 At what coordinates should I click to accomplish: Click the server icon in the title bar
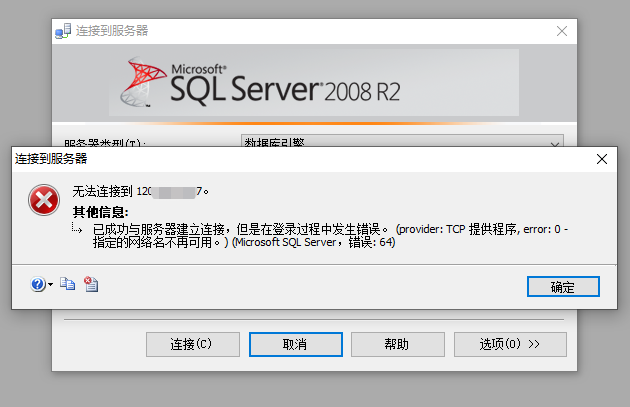63,31
